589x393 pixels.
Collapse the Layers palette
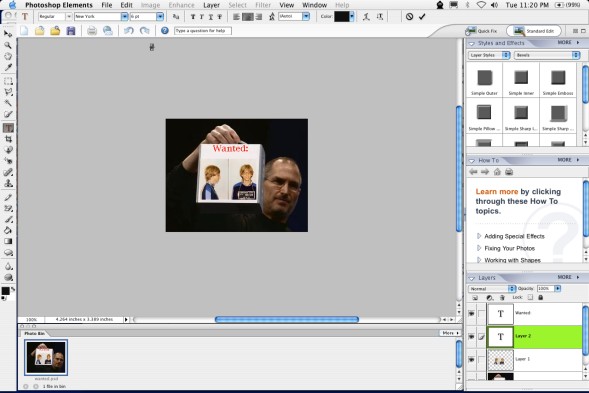[472, 278]
